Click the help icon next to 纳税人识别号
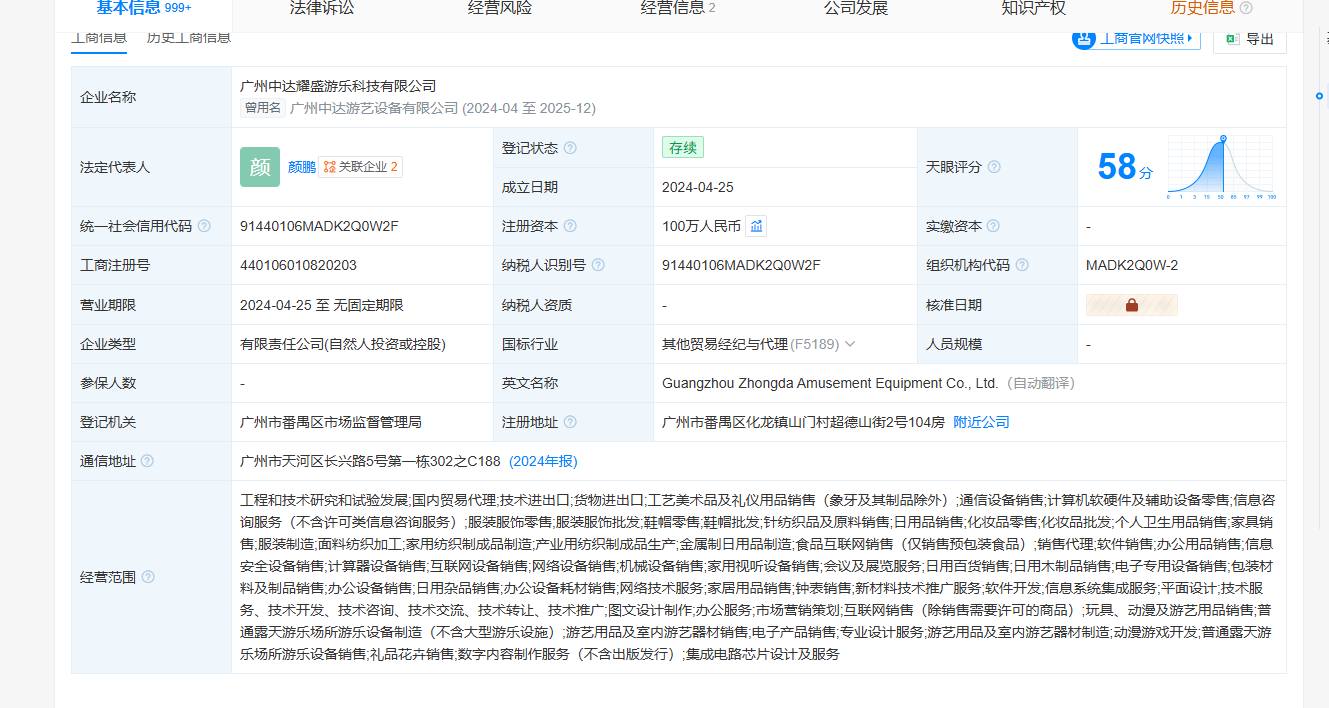Image resolution: width=1329 pixels, height=708 pixels. (x=598, y=265)
